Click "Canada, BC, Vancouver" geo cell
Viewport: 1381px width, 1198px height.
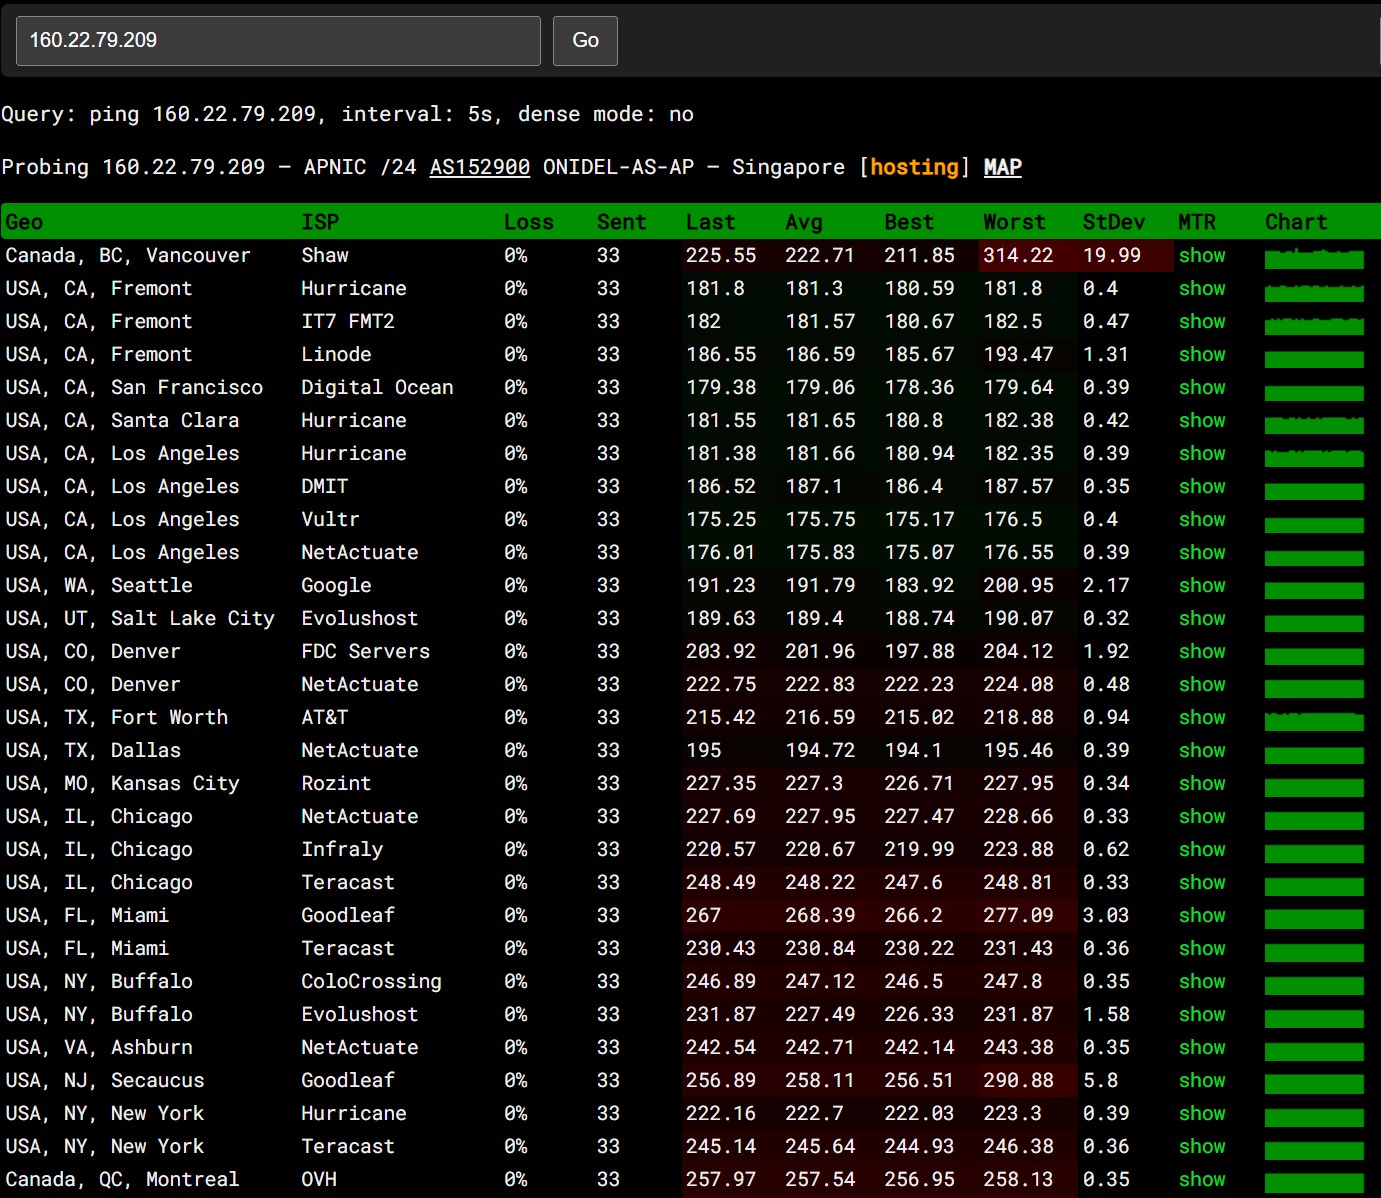[128, 255]
